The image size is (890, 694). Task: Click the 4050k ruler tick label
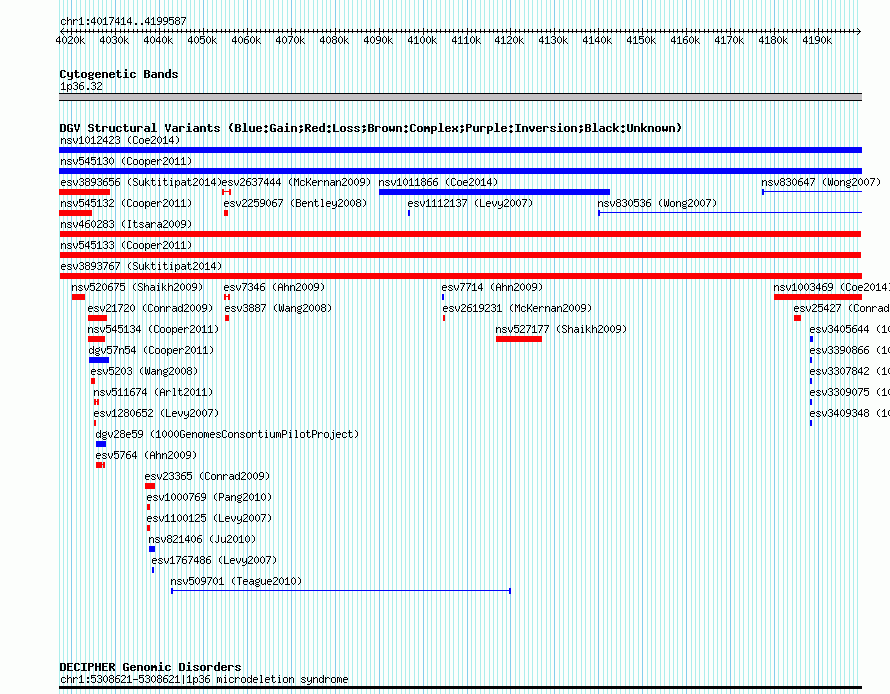(x=202, y=40)
